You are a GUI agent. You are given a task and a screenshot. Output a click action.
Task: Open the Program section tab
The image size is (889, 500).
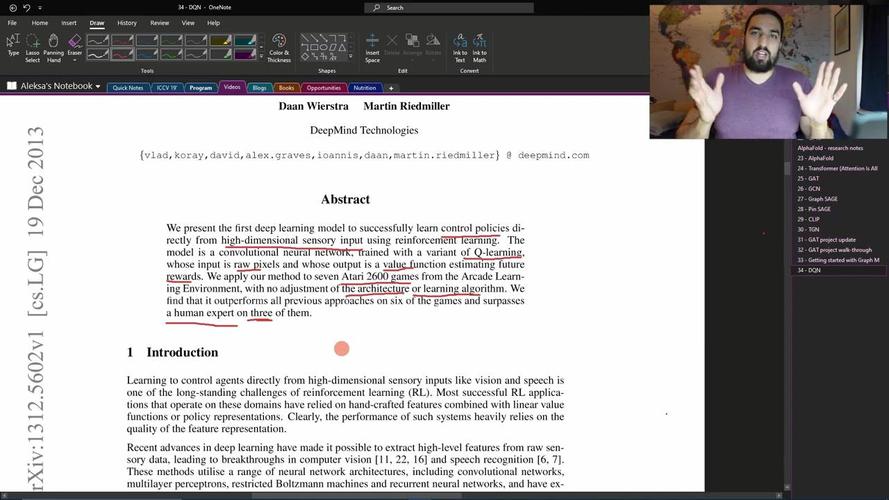click(201, 88)
